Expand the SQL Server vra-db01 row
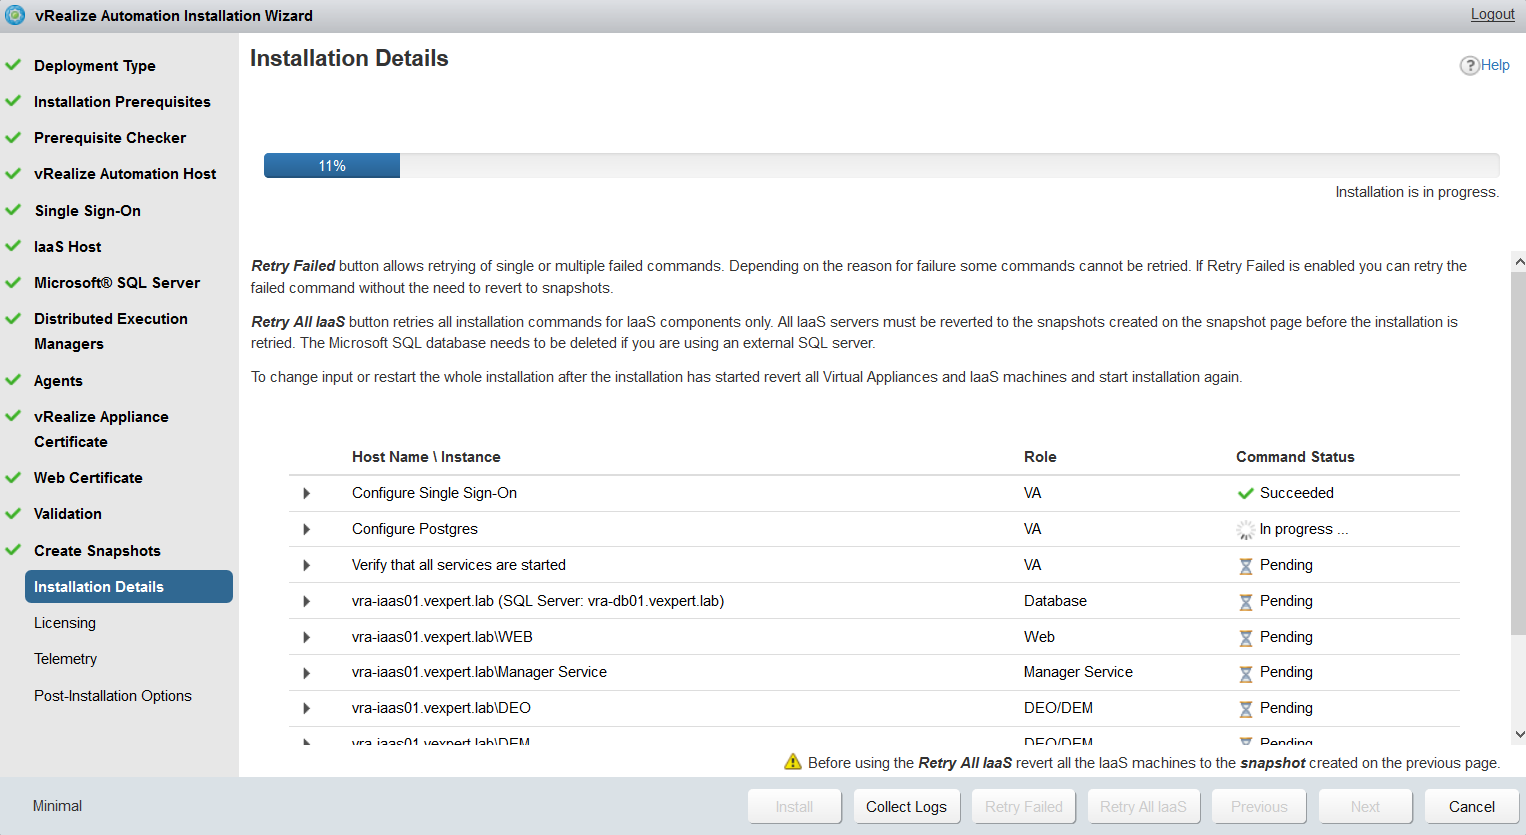This screenshot has width=1526, height=835. coord(306,601)
